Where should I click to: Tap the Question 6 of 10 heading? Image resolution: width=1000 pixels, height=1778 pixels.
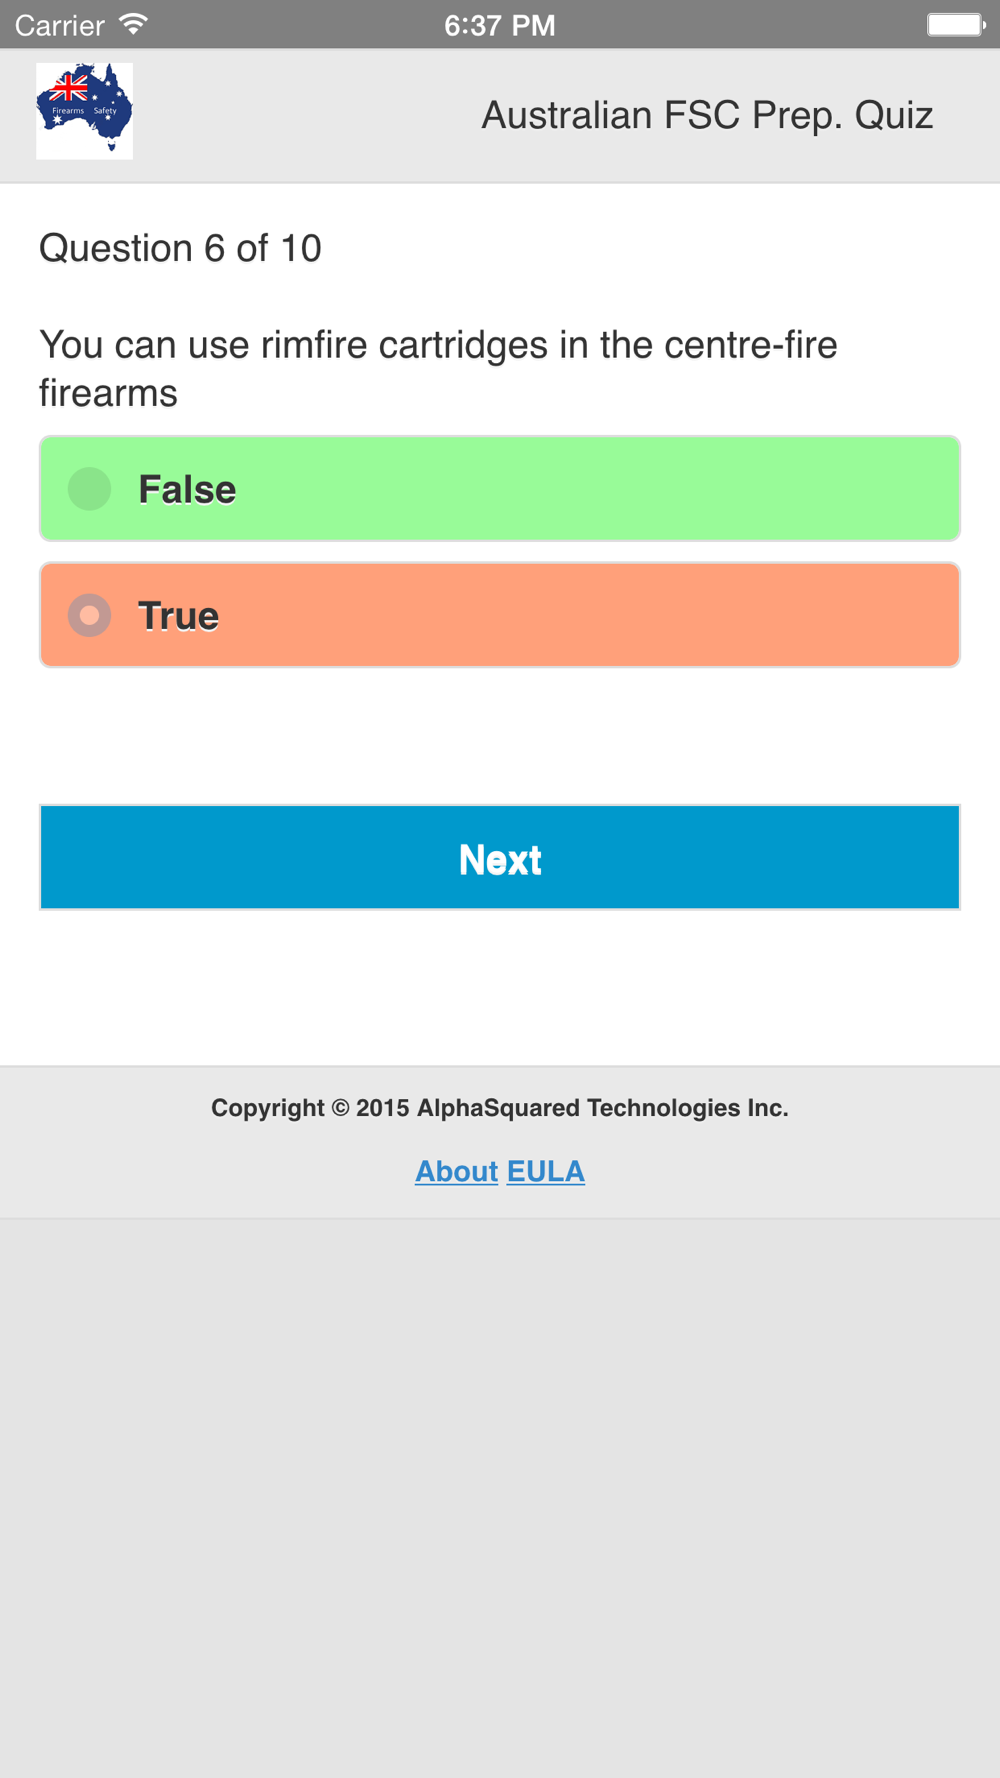click(x=180, y=248)
